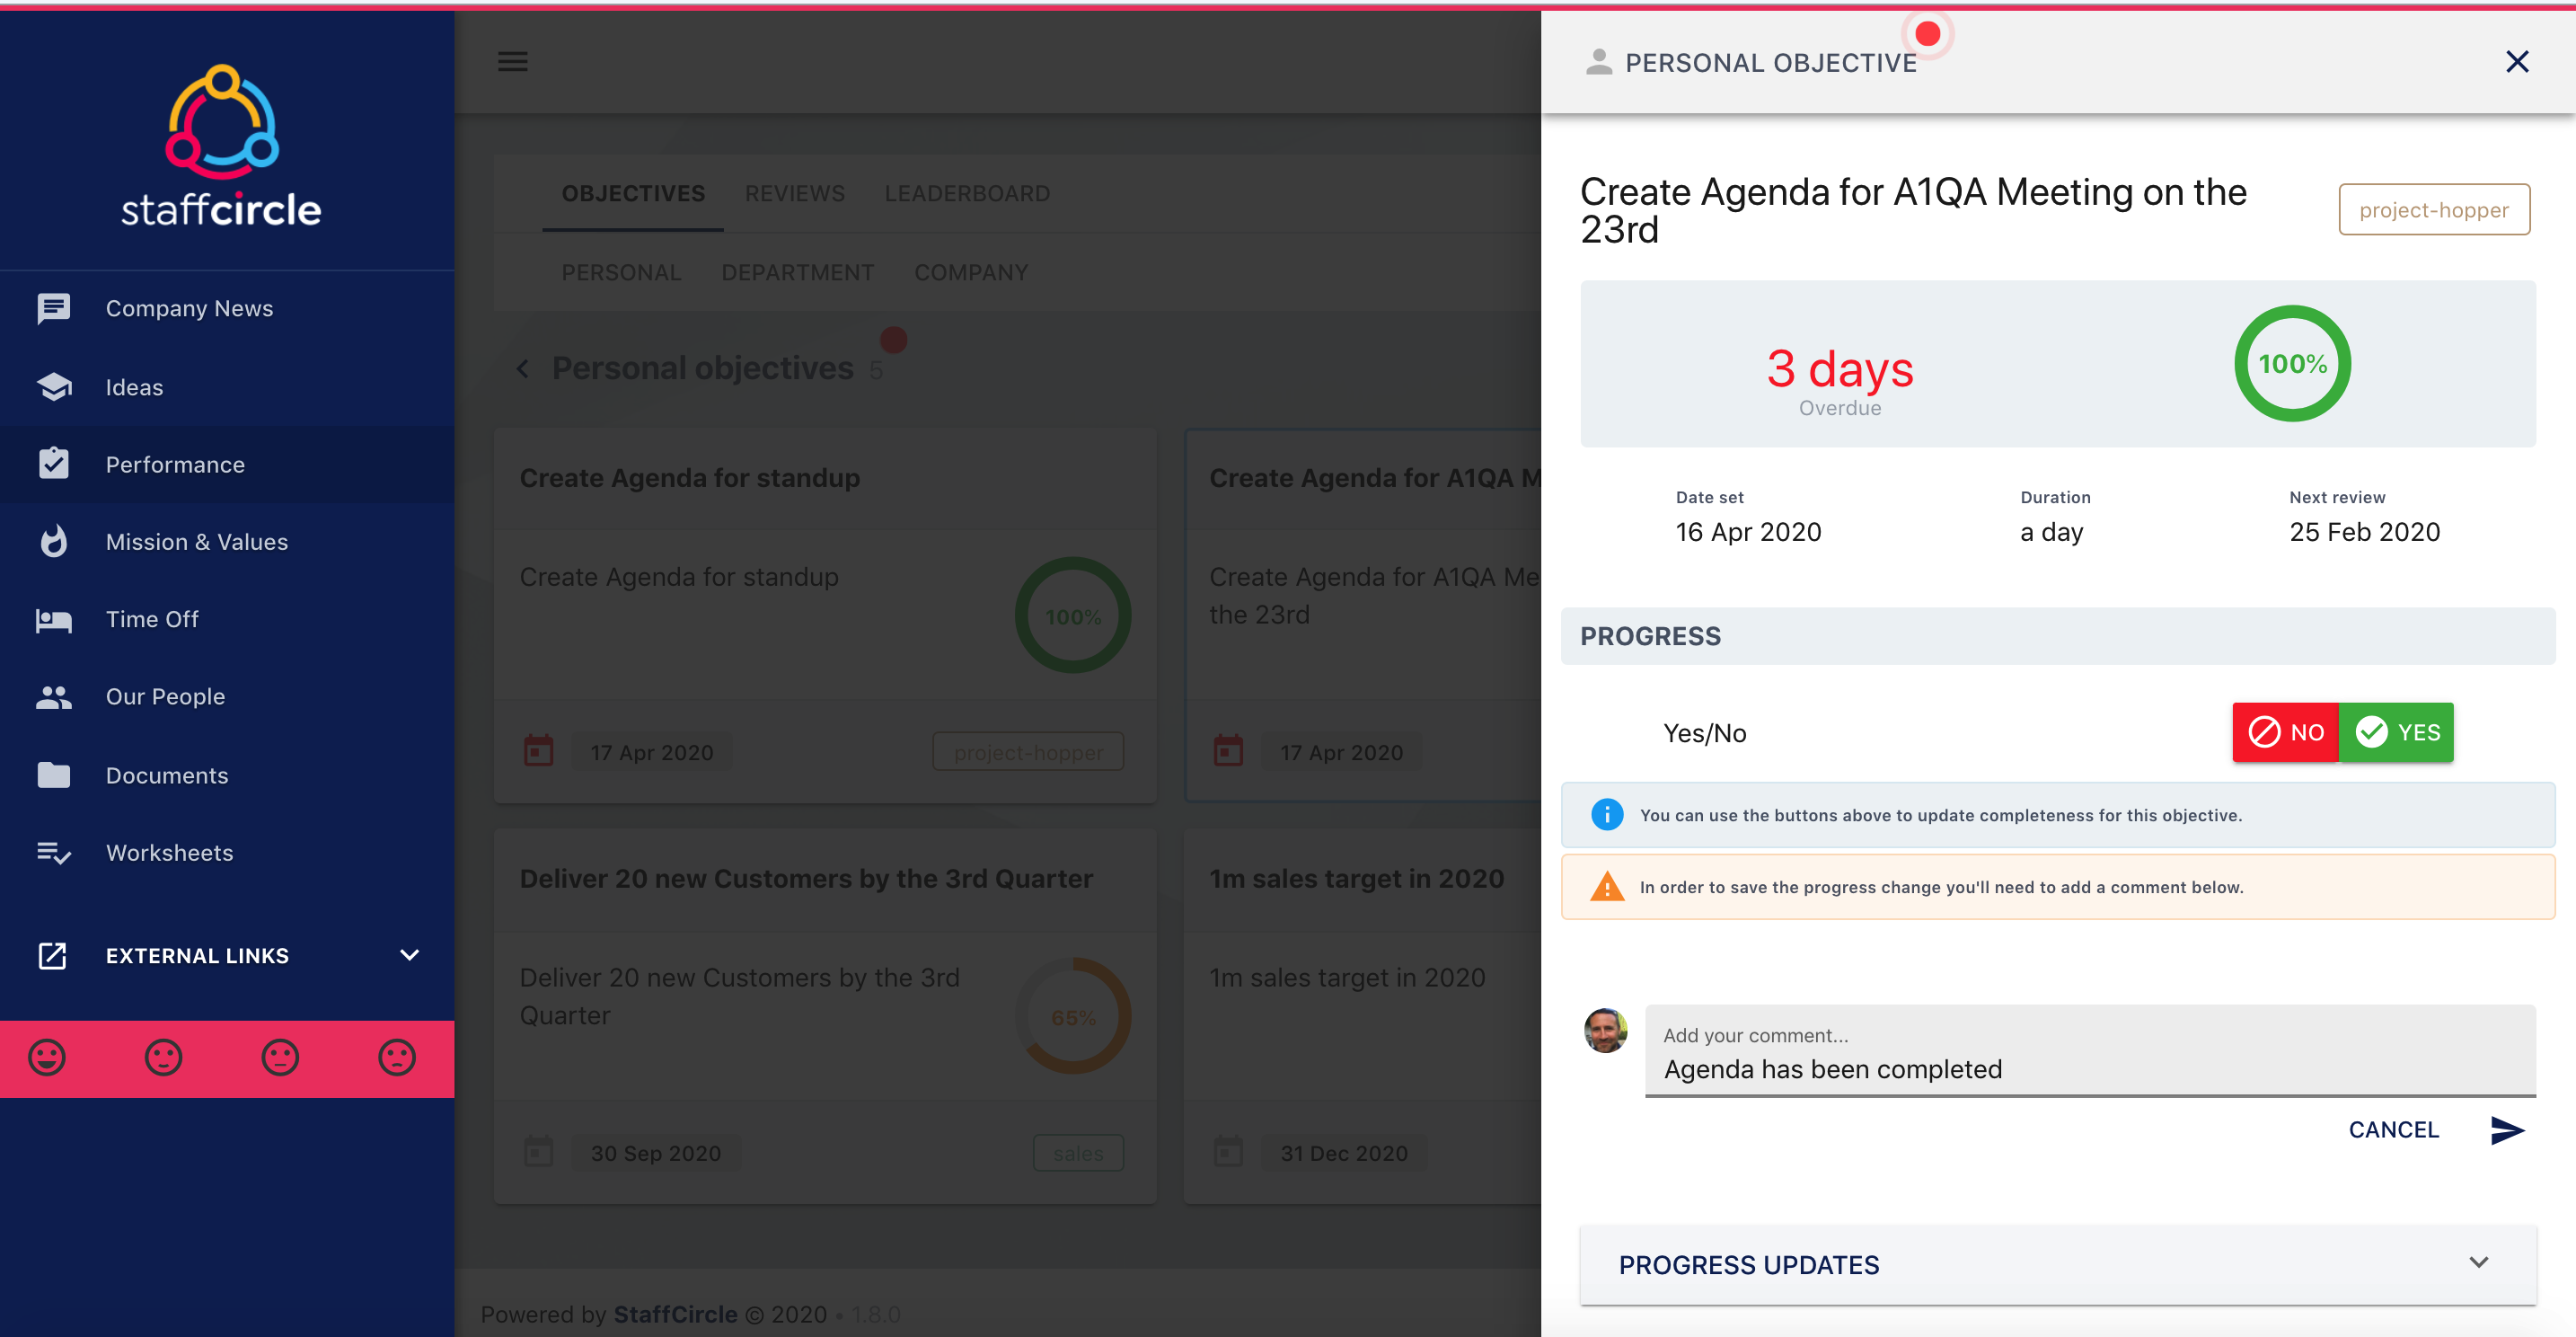
Task: Select the saddest mood face
Action: 397,1057
